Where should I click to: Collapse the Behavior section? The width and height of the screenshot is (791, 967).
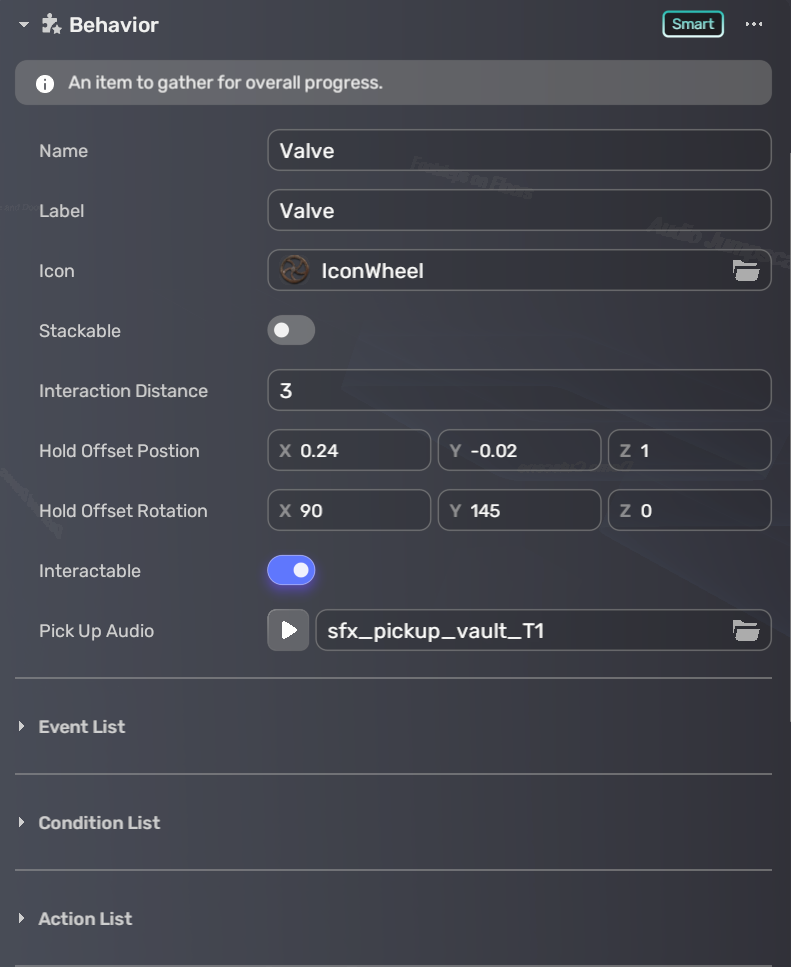point(24,25)
